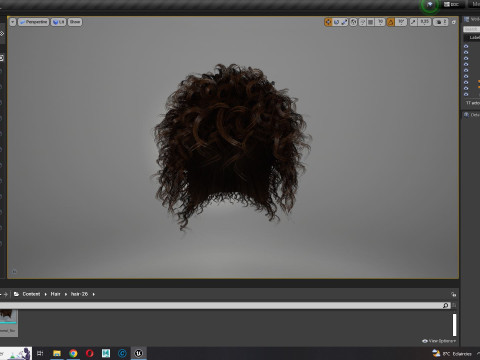Image resolution: width=480 pixels, height=360 pixels.
Task: Click the Content Browser folder icon
Action: point(16,294)
